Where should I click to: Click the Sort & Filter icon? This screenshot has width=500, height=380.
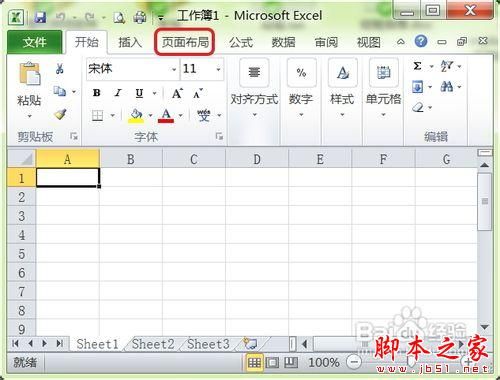[447, 66]
